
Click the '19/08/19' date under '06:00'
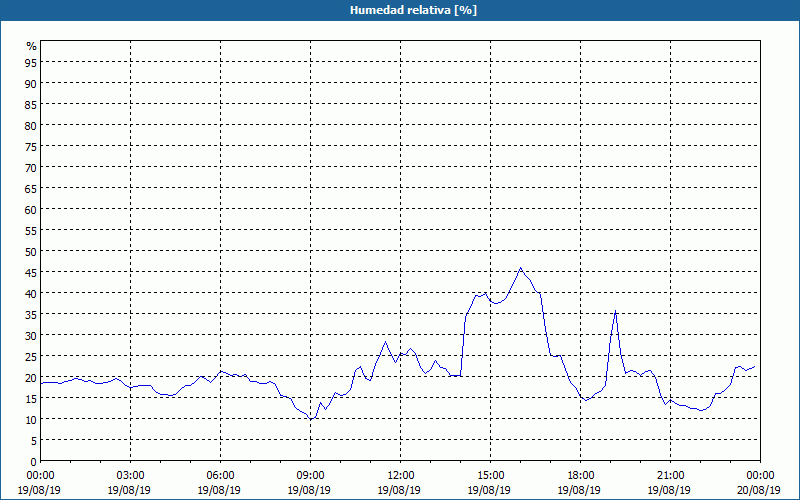(x=219, y=490)
